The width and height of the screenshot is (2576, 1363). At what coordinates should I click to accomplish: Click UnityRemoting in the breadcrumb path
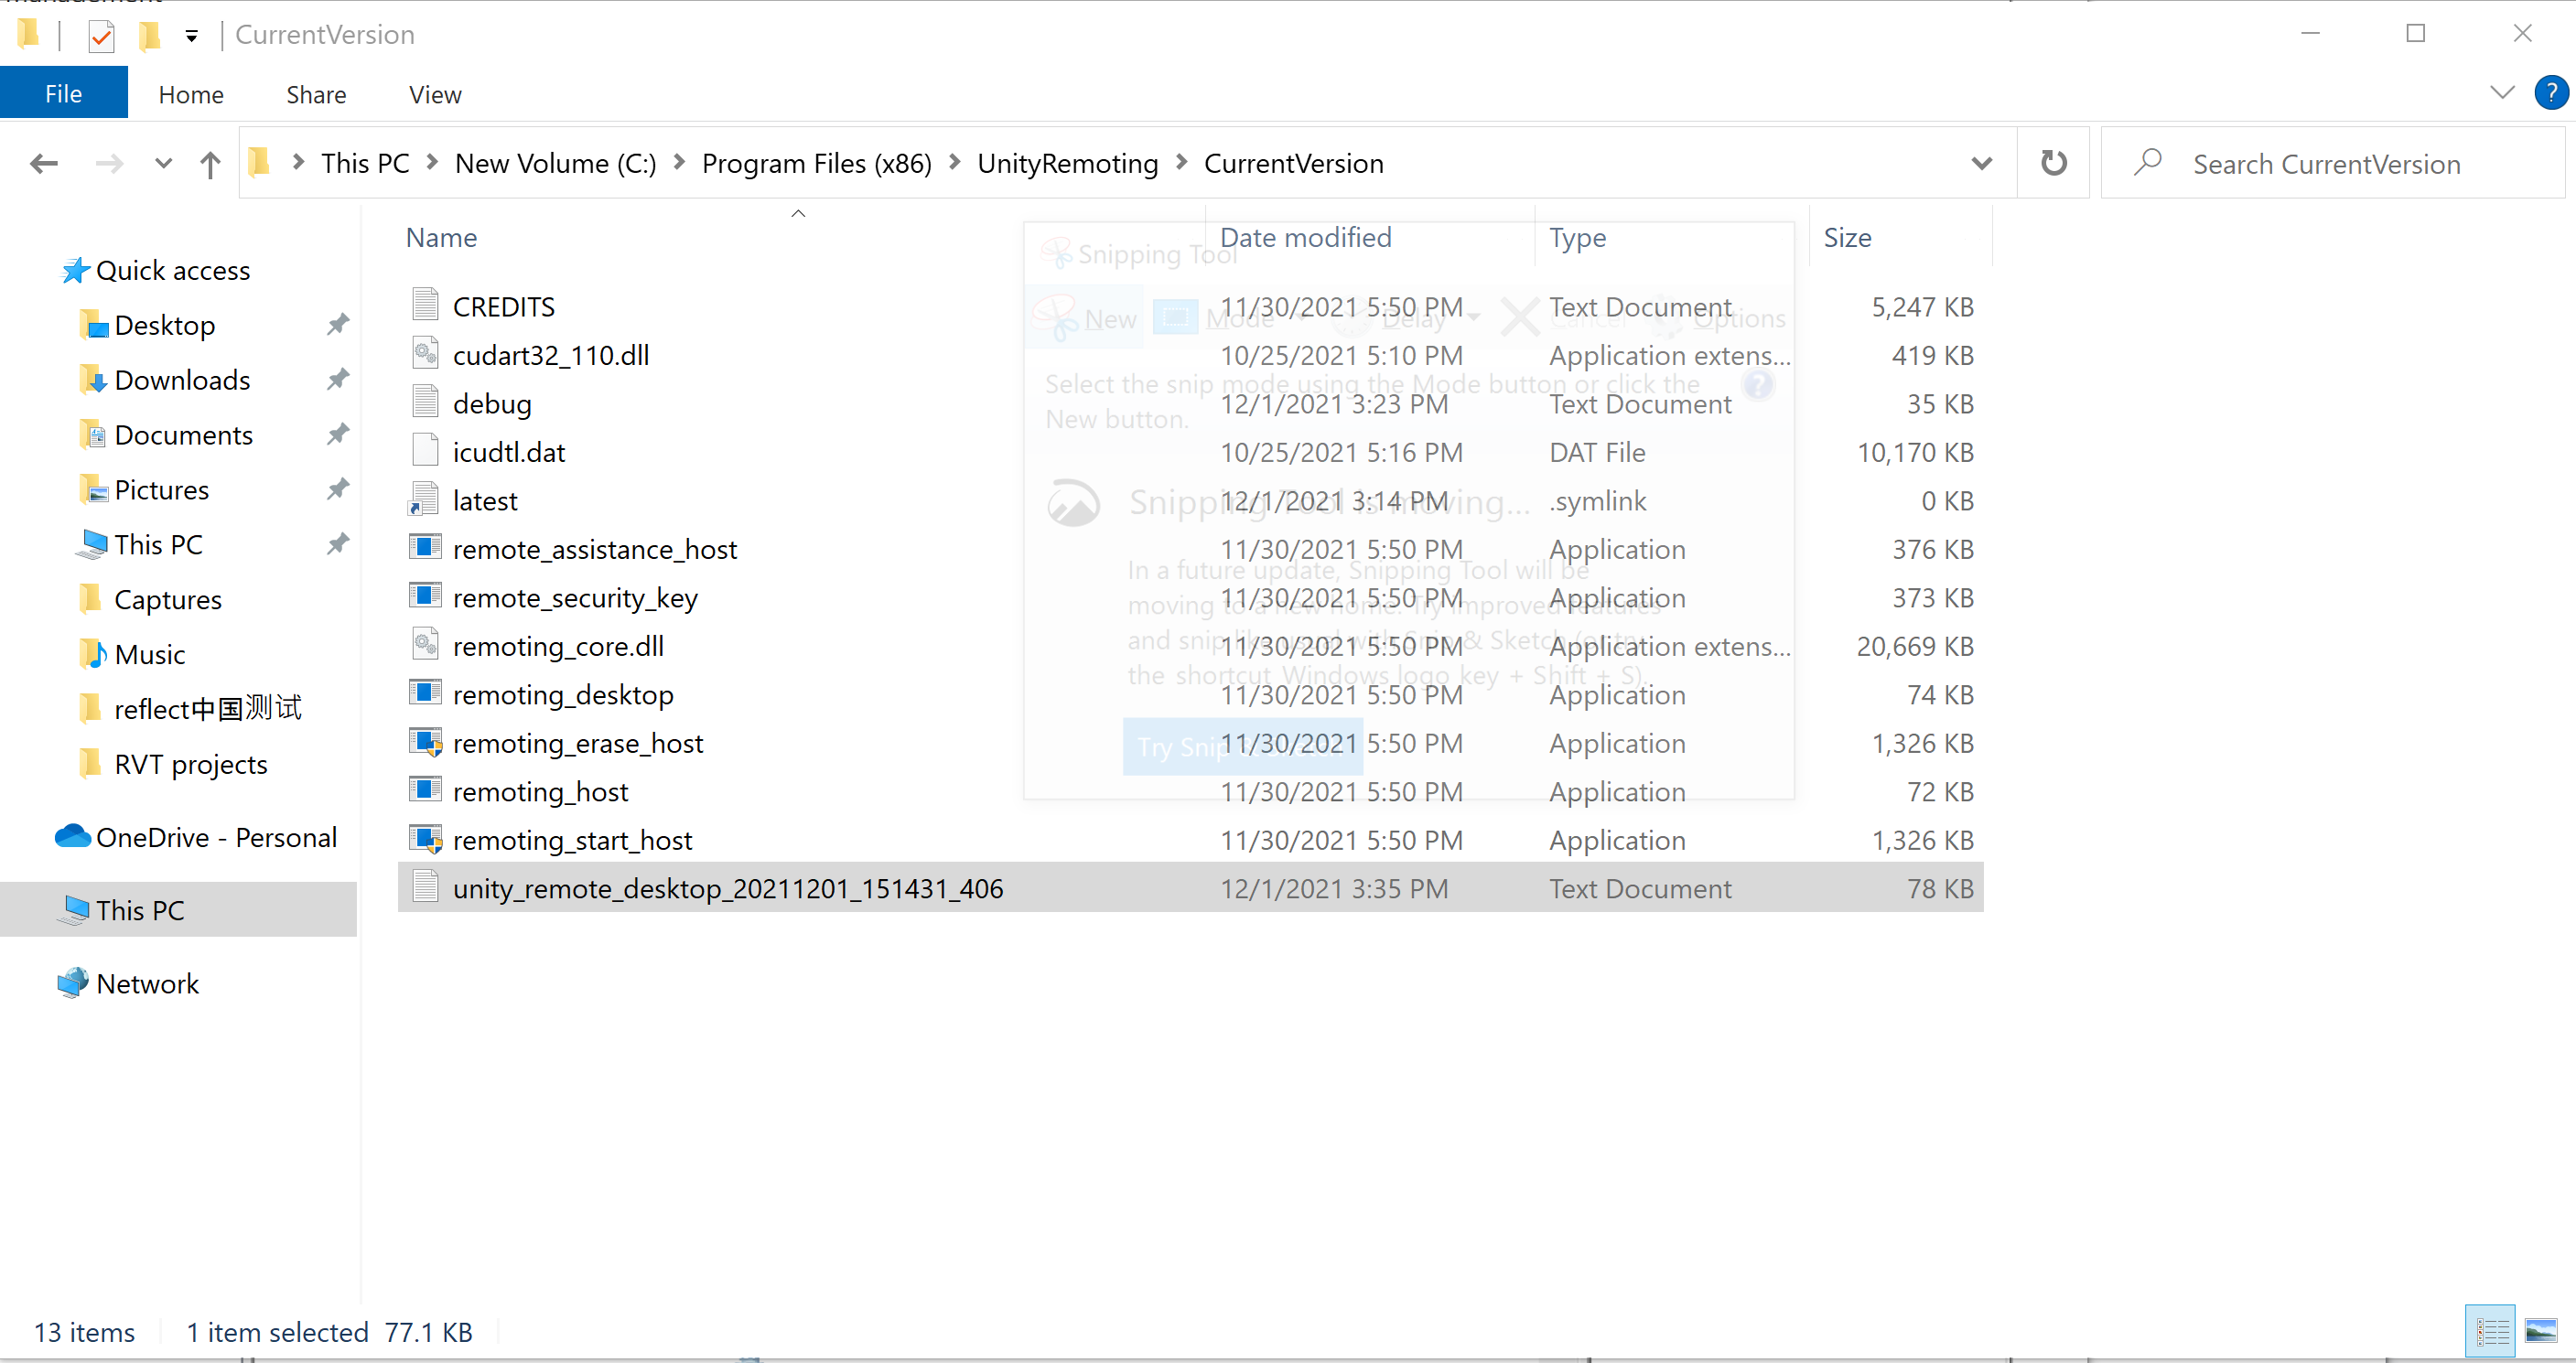point(1067,164)
